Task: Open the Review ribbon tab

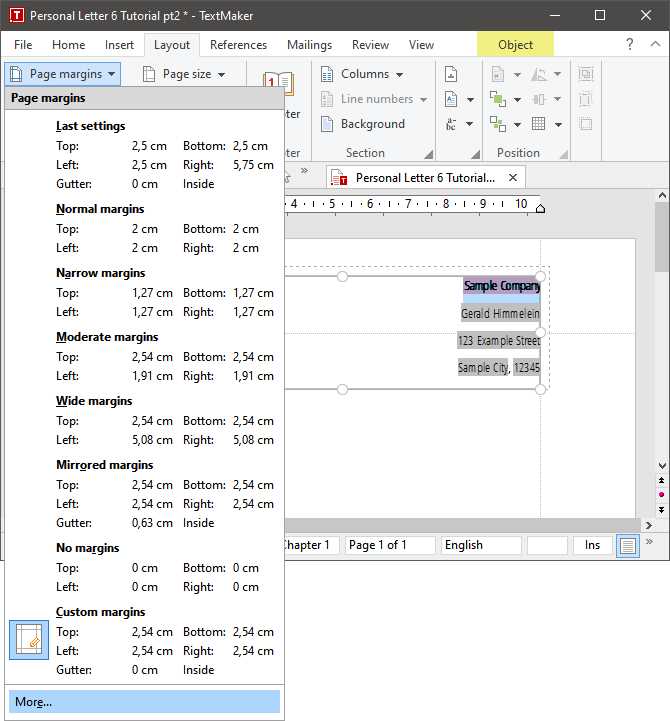Action: pos(370,45)
